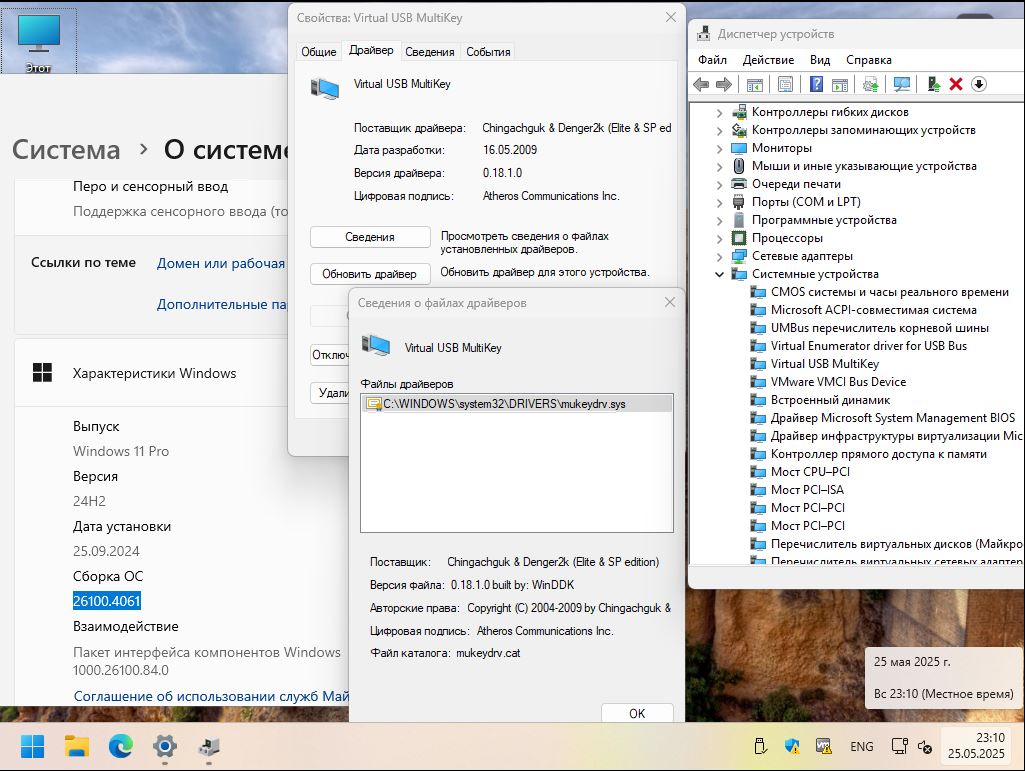The image size is (1025, 771).
Task: Switch to the Общие tab
Action: pyautogui.click(x=318, y=52)
